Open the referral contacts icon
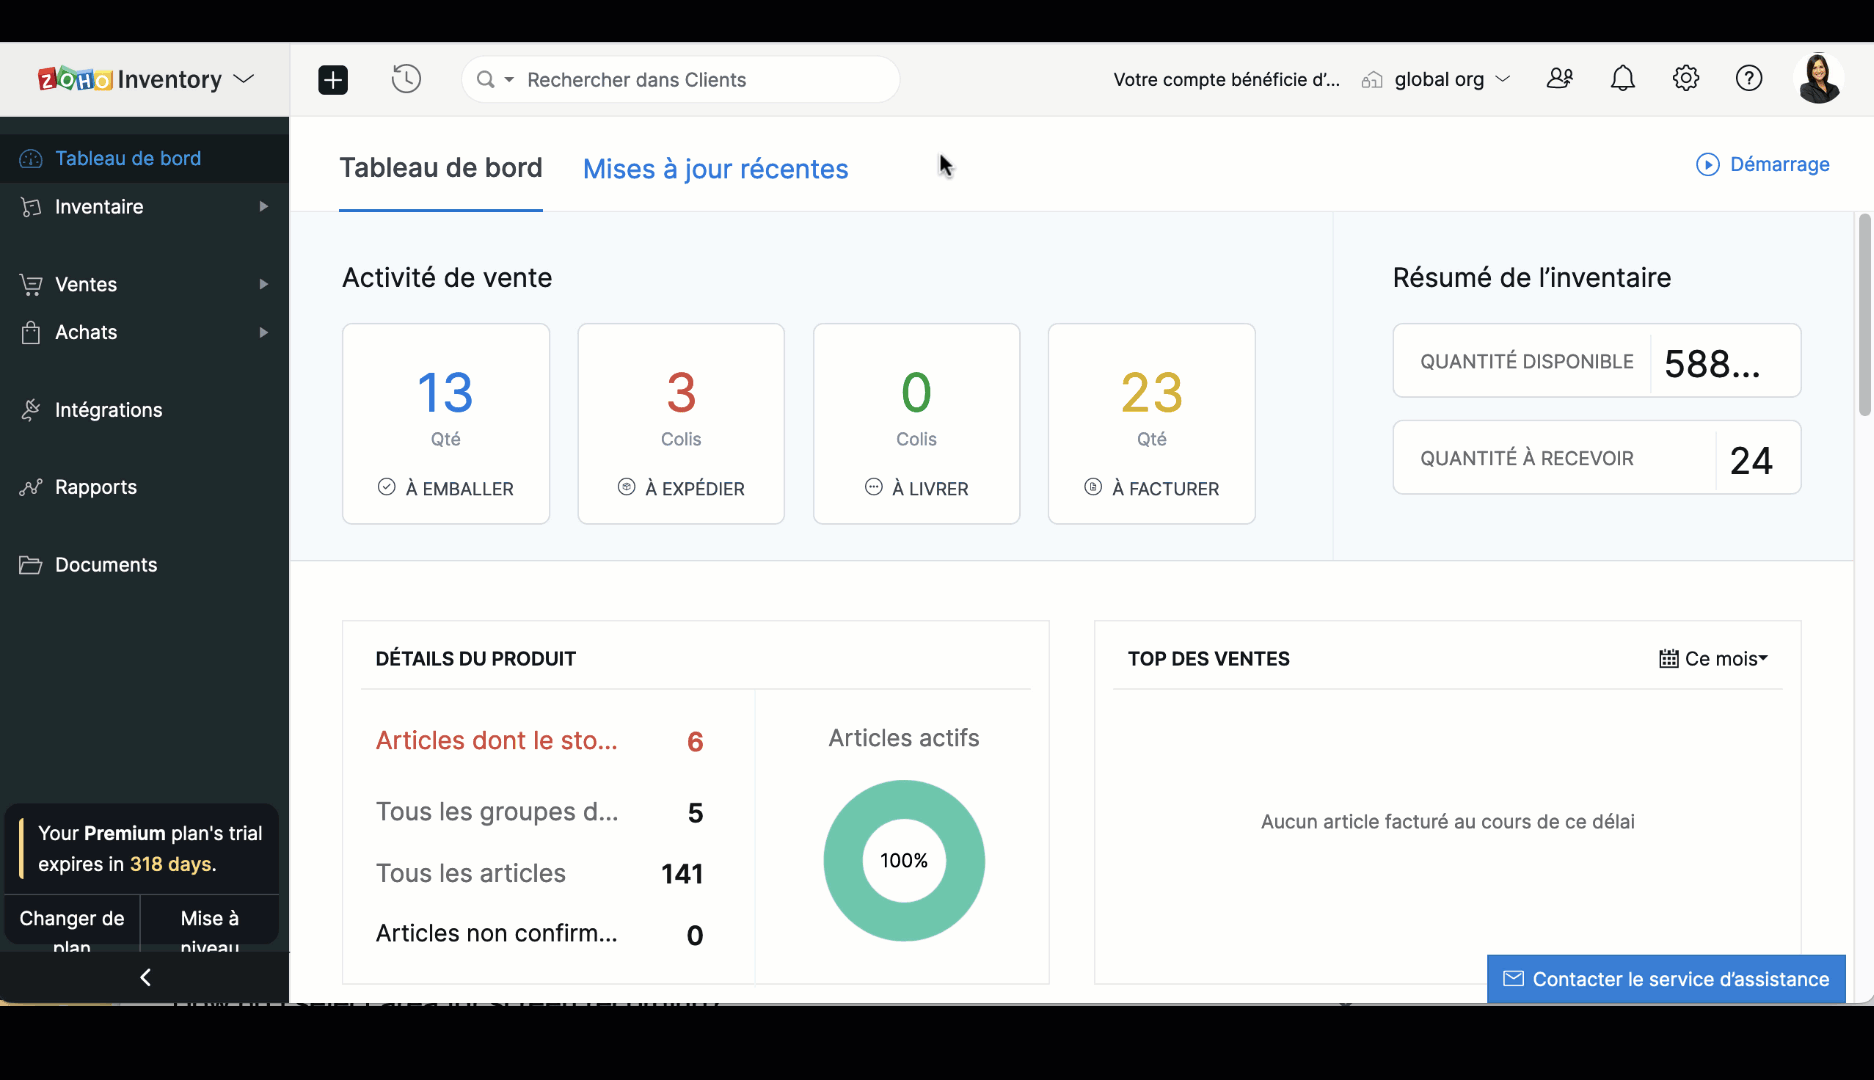 pyautogui.click(x=1560, y=78)
